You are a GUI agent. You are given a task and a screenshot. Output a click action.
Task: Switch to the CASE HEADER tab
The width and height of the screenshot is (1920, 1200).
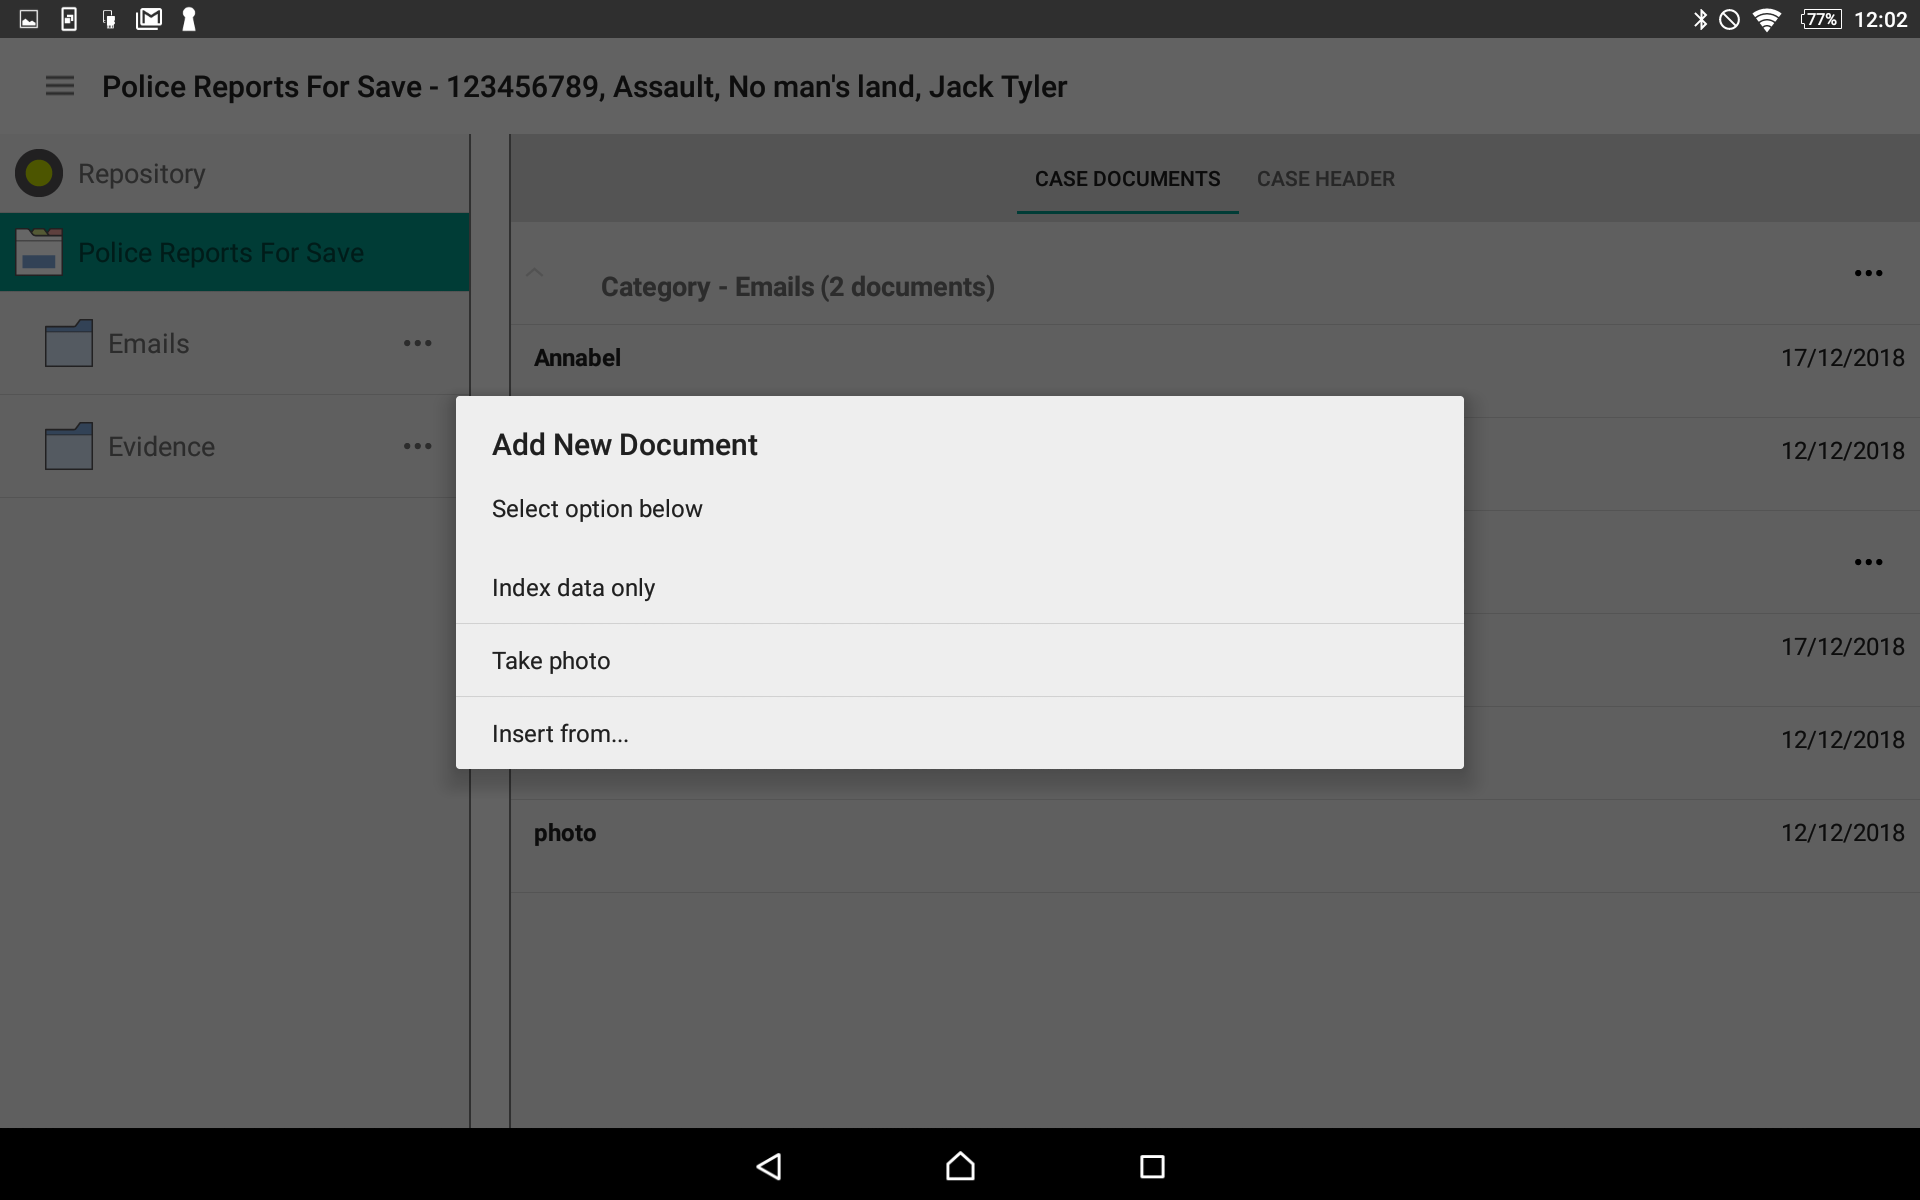[x=1326, y=179]
